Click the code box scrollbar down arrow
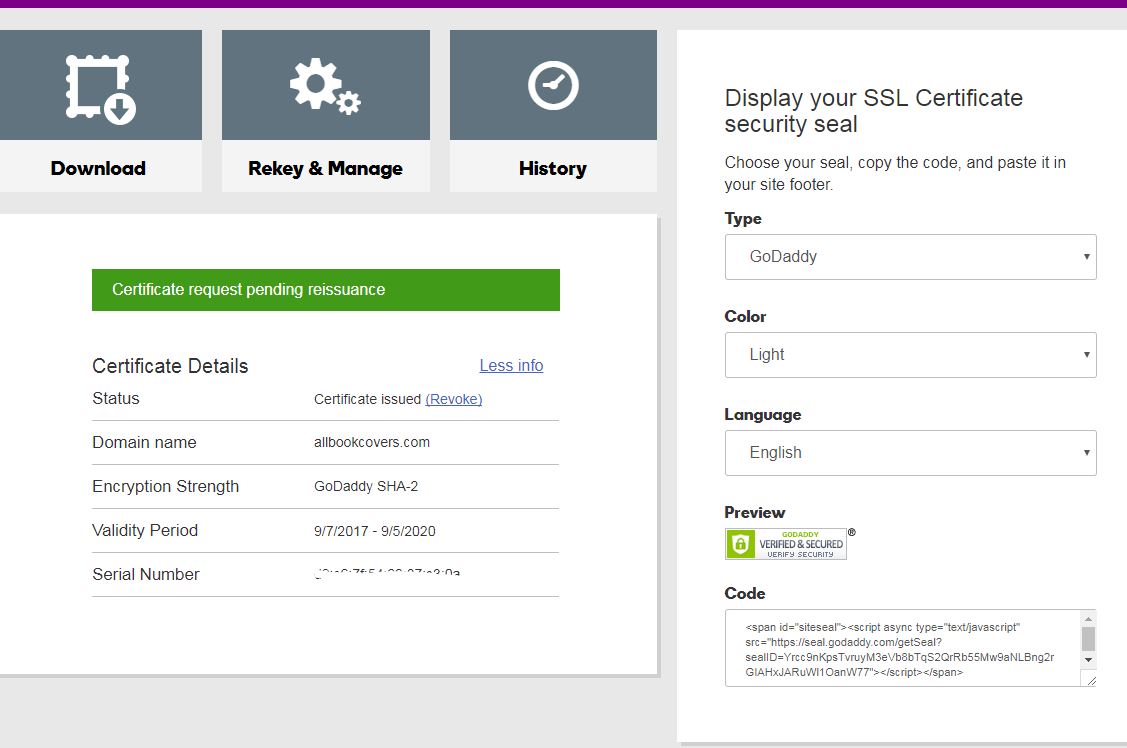Screen dimensions: 1127x748 (1088, 660)
